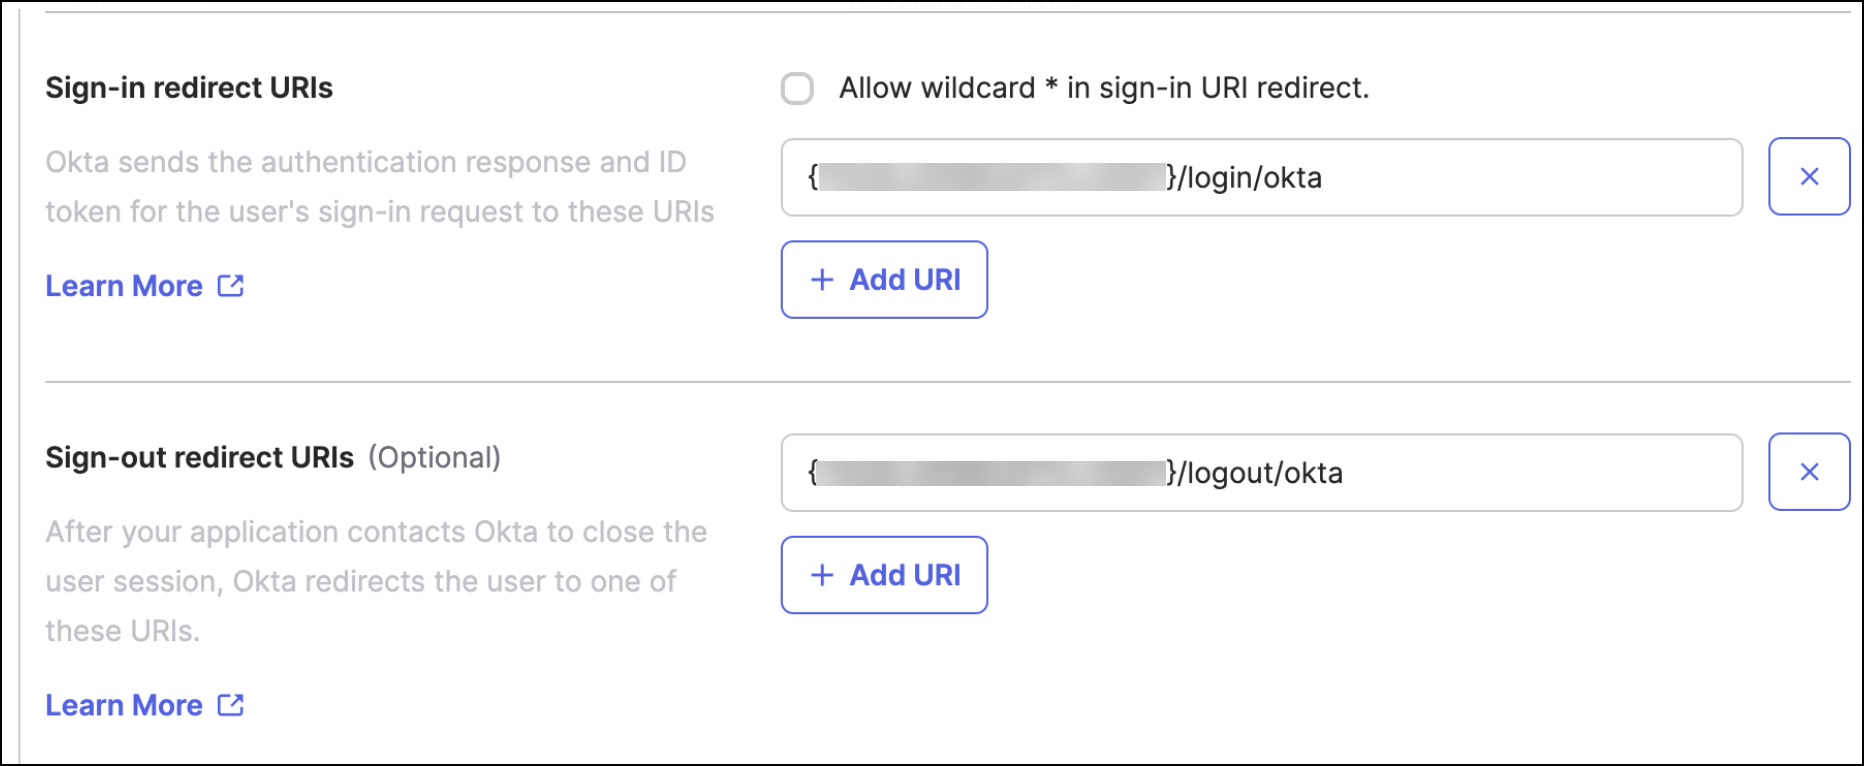Click Add URI under sign-out redirect URIs
This screenshot has width=1864, height=766.
[x=884, y=575]
